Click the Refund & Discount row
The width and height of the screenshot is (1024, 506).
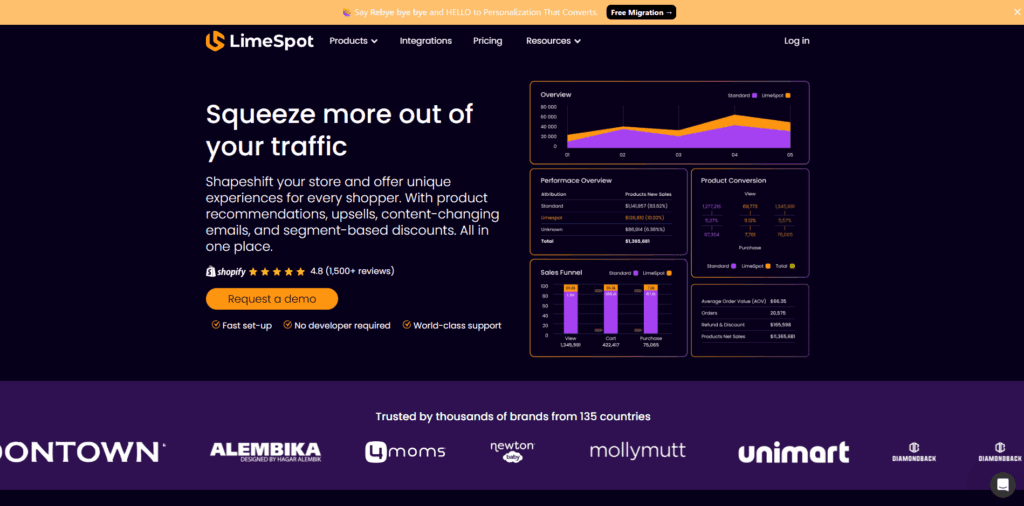(746, 324)
